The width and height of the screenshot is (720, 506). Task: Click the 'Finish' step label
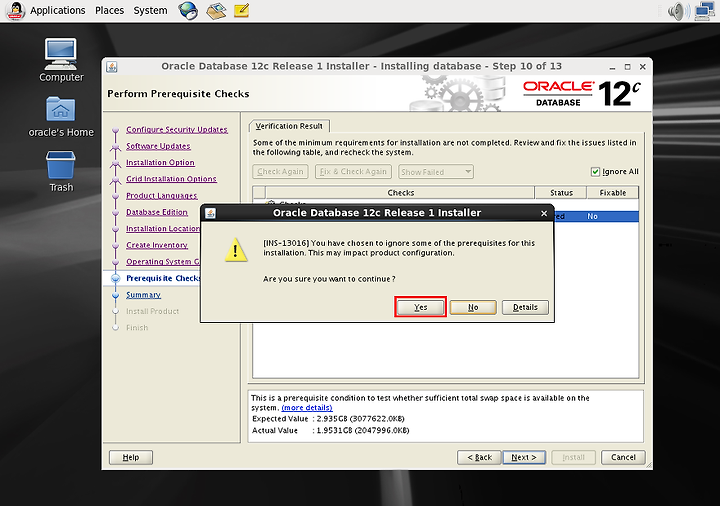click(x=137, y=328)
